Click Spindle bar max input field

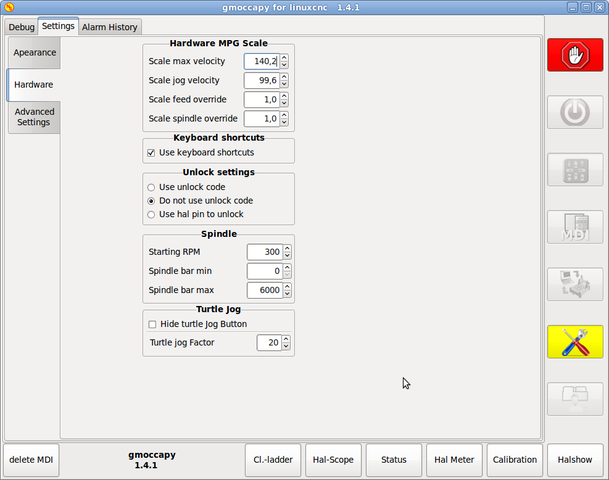click(x=265, y=290)
